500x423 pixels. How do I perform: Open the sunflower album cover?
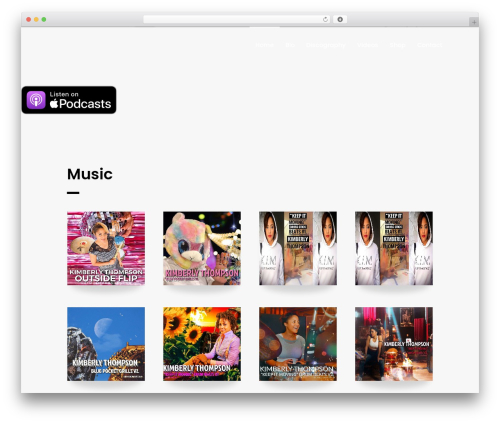[x=202, y=344]
